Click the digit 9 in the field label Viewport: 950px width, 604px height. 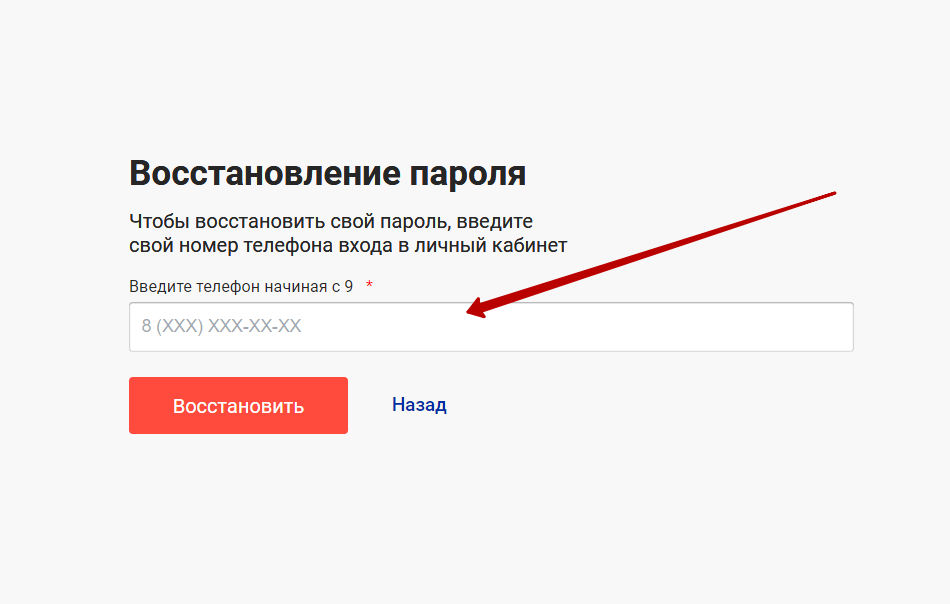coord(348,286)
